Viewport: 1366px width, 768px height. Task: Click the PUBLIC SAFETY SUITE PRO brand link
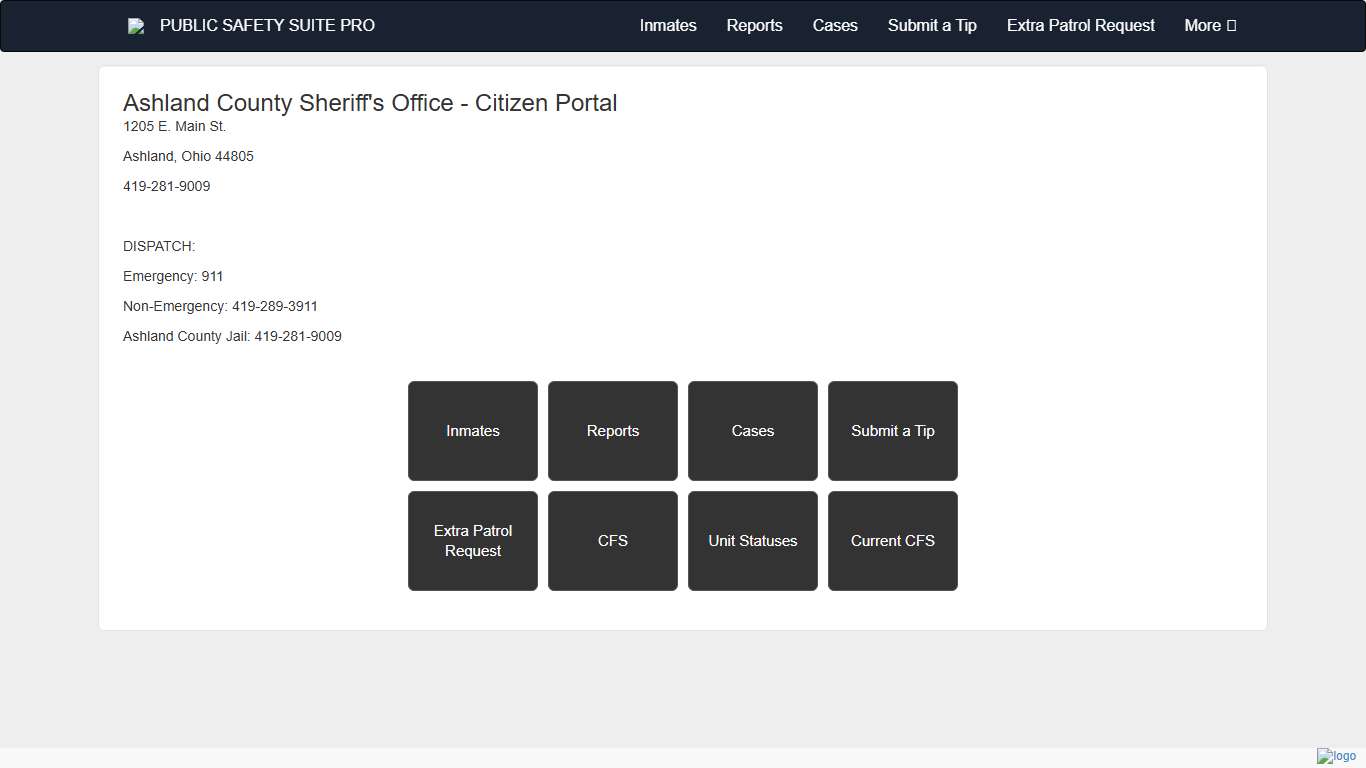pos(267,26)
